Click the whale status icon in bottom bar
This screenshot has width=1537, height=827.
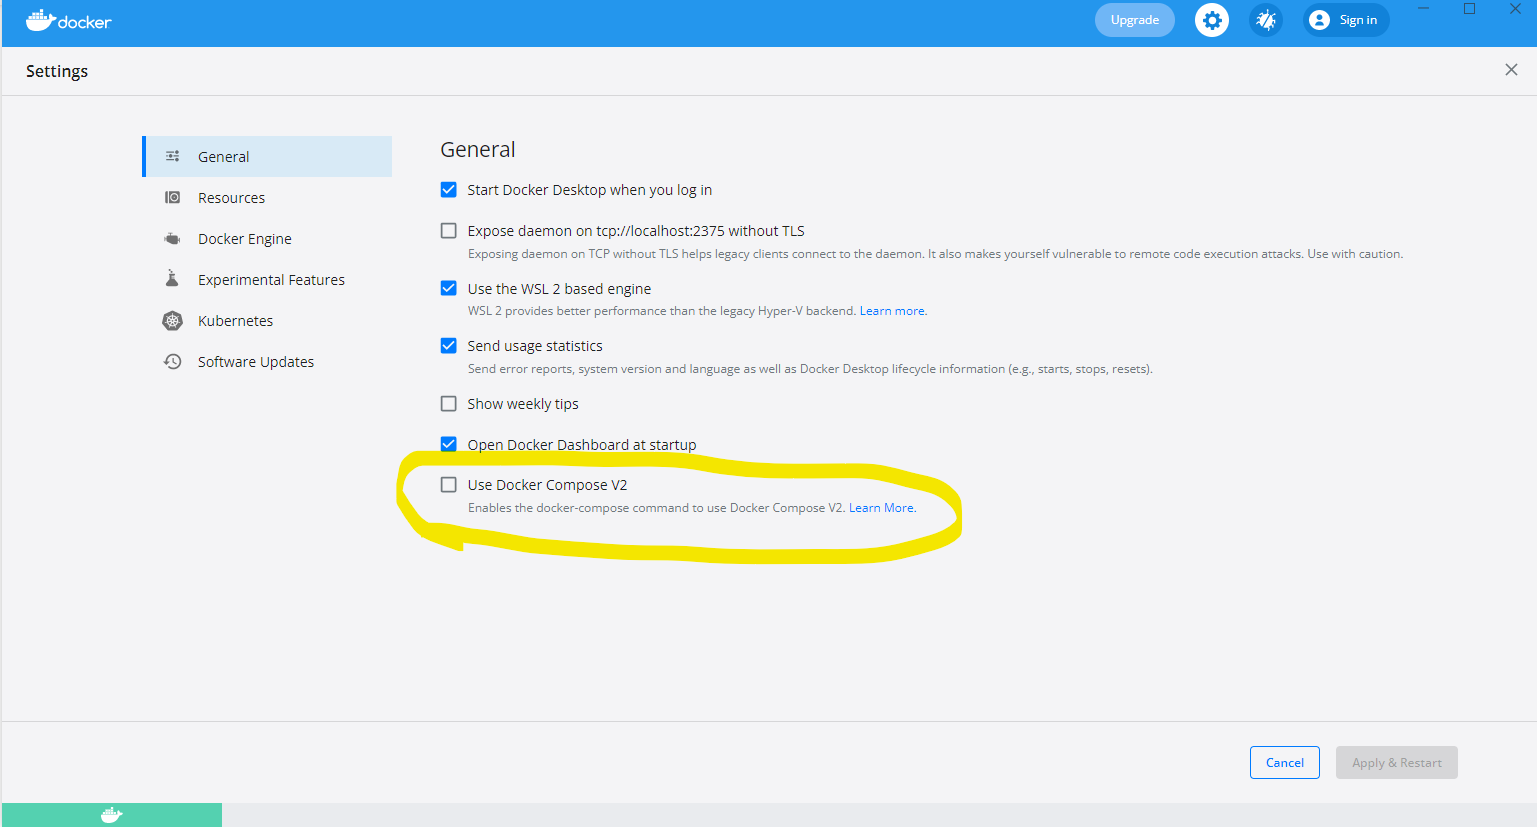(111, 815)
